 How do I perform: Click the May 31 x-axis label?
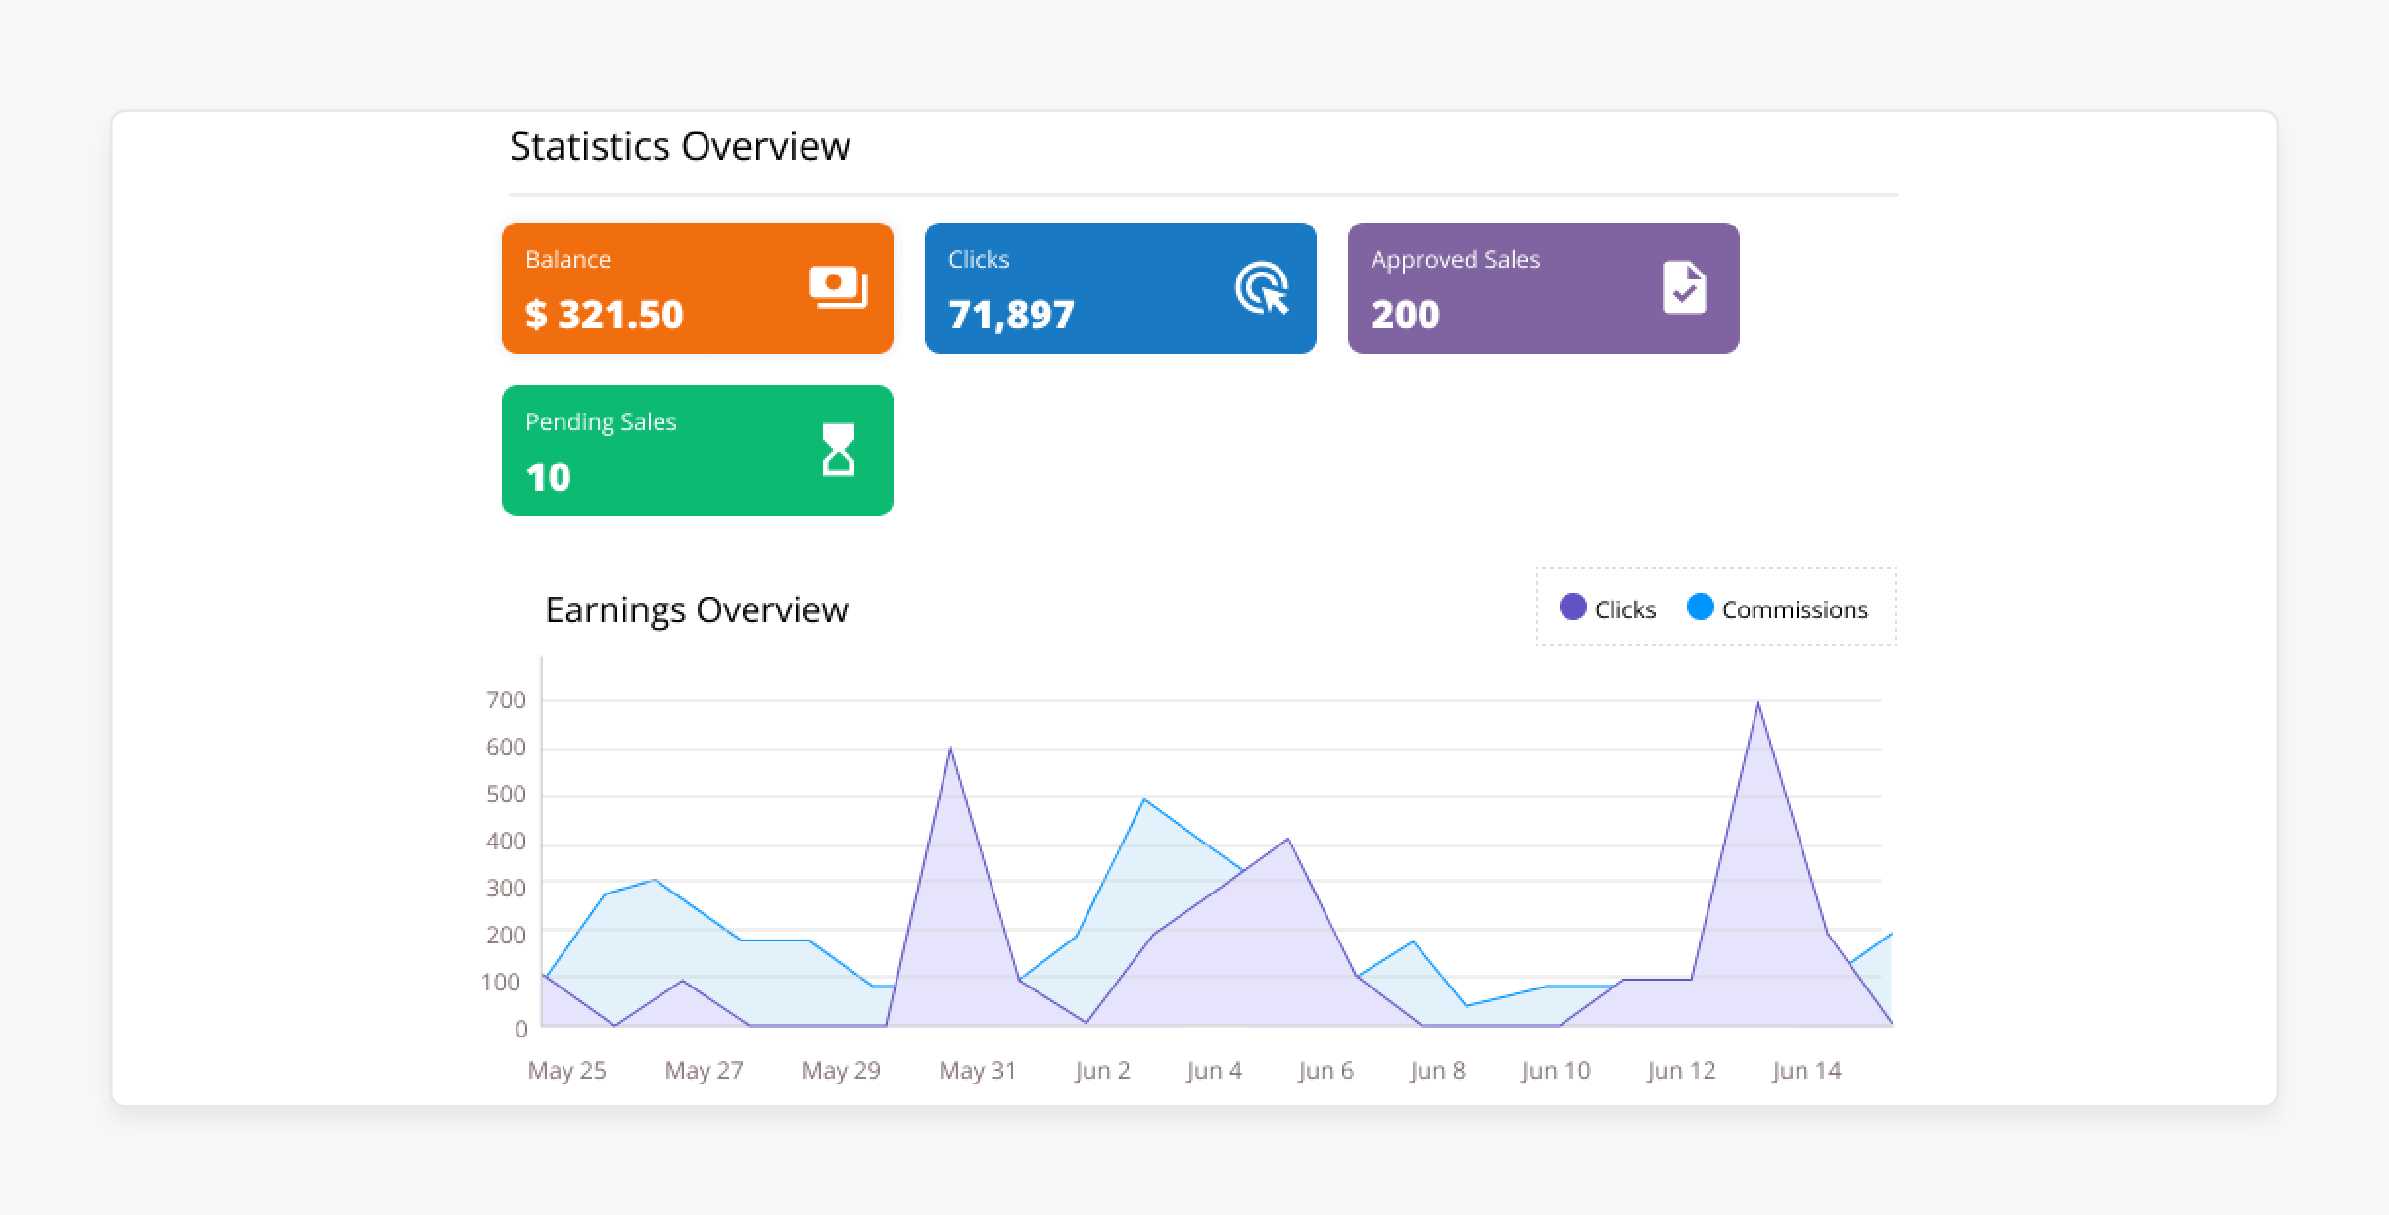coord(978,1071)
